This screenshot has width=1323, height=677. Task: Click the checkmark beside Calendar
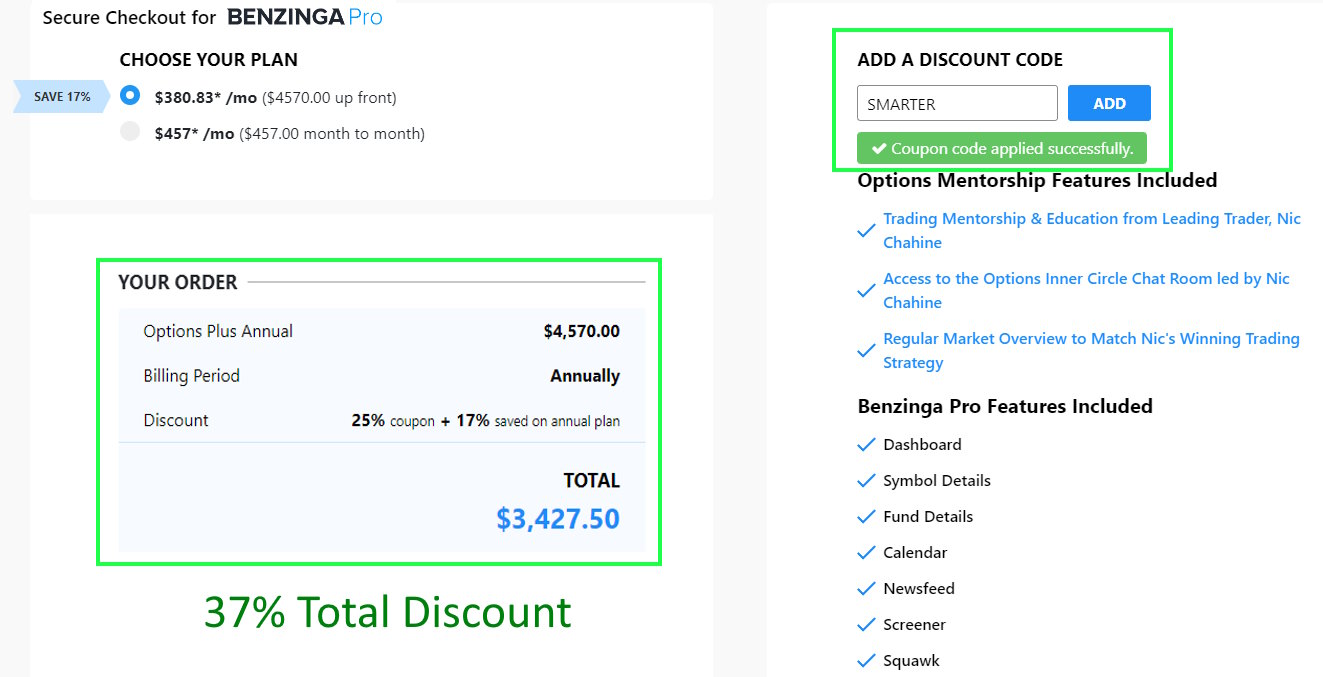pyautogui.click(x=866, y=552)
